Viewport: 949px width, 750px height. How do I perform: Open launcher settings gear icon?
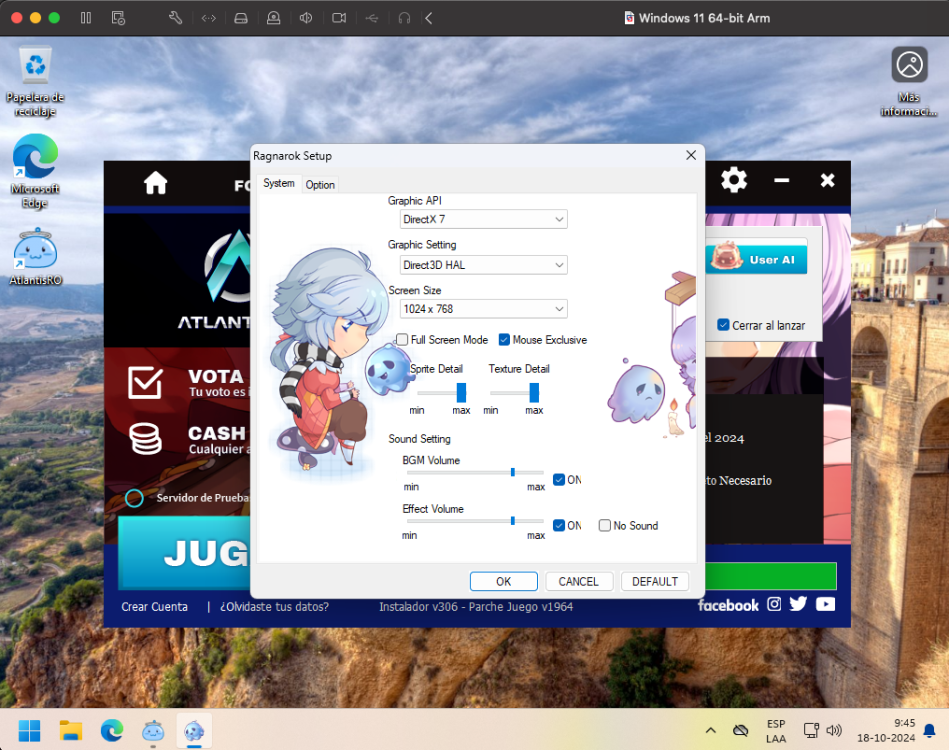[x=734, y=180]
